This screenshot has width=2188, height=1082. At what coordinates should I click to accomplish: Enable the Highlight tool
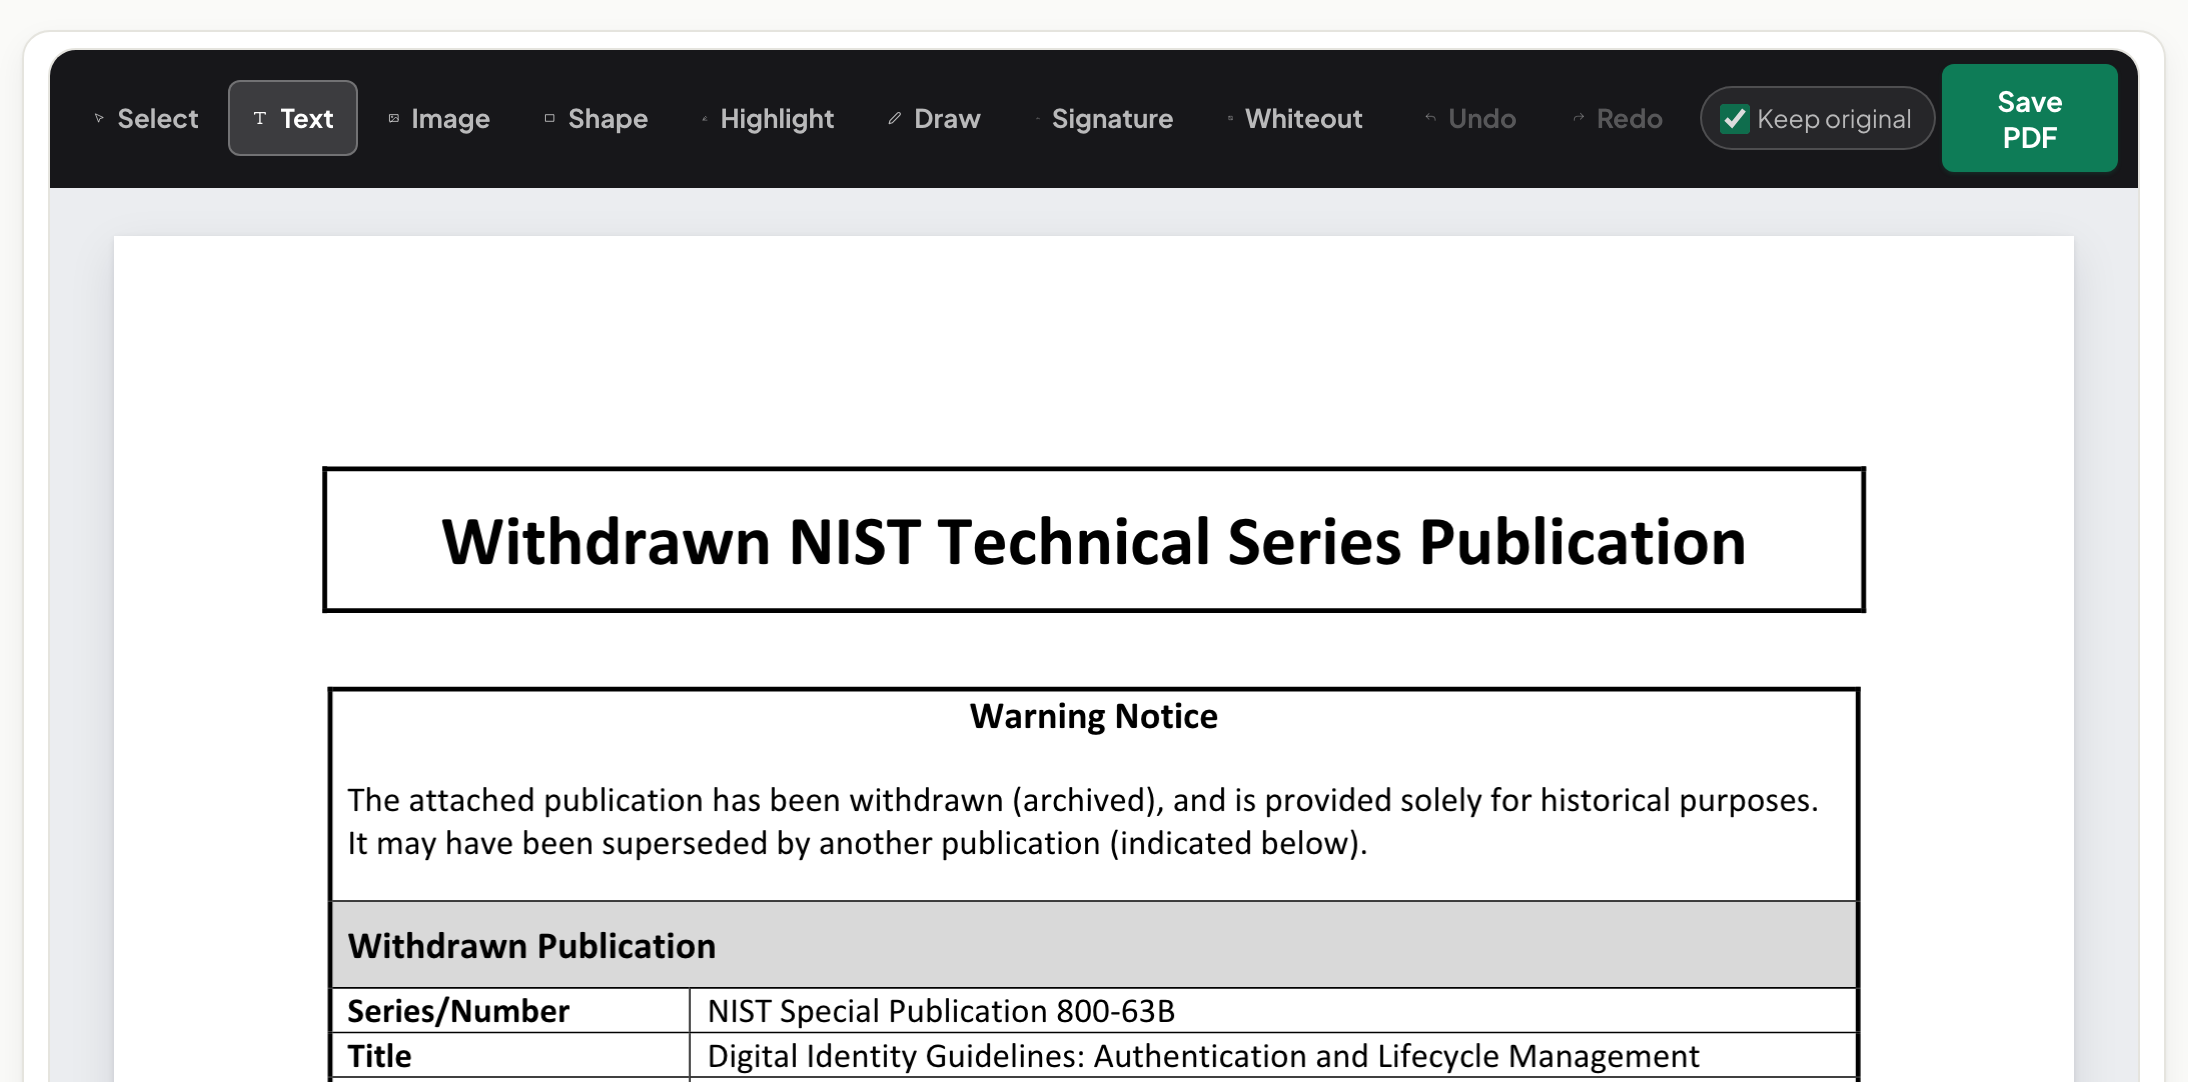(x=767, y=118)
